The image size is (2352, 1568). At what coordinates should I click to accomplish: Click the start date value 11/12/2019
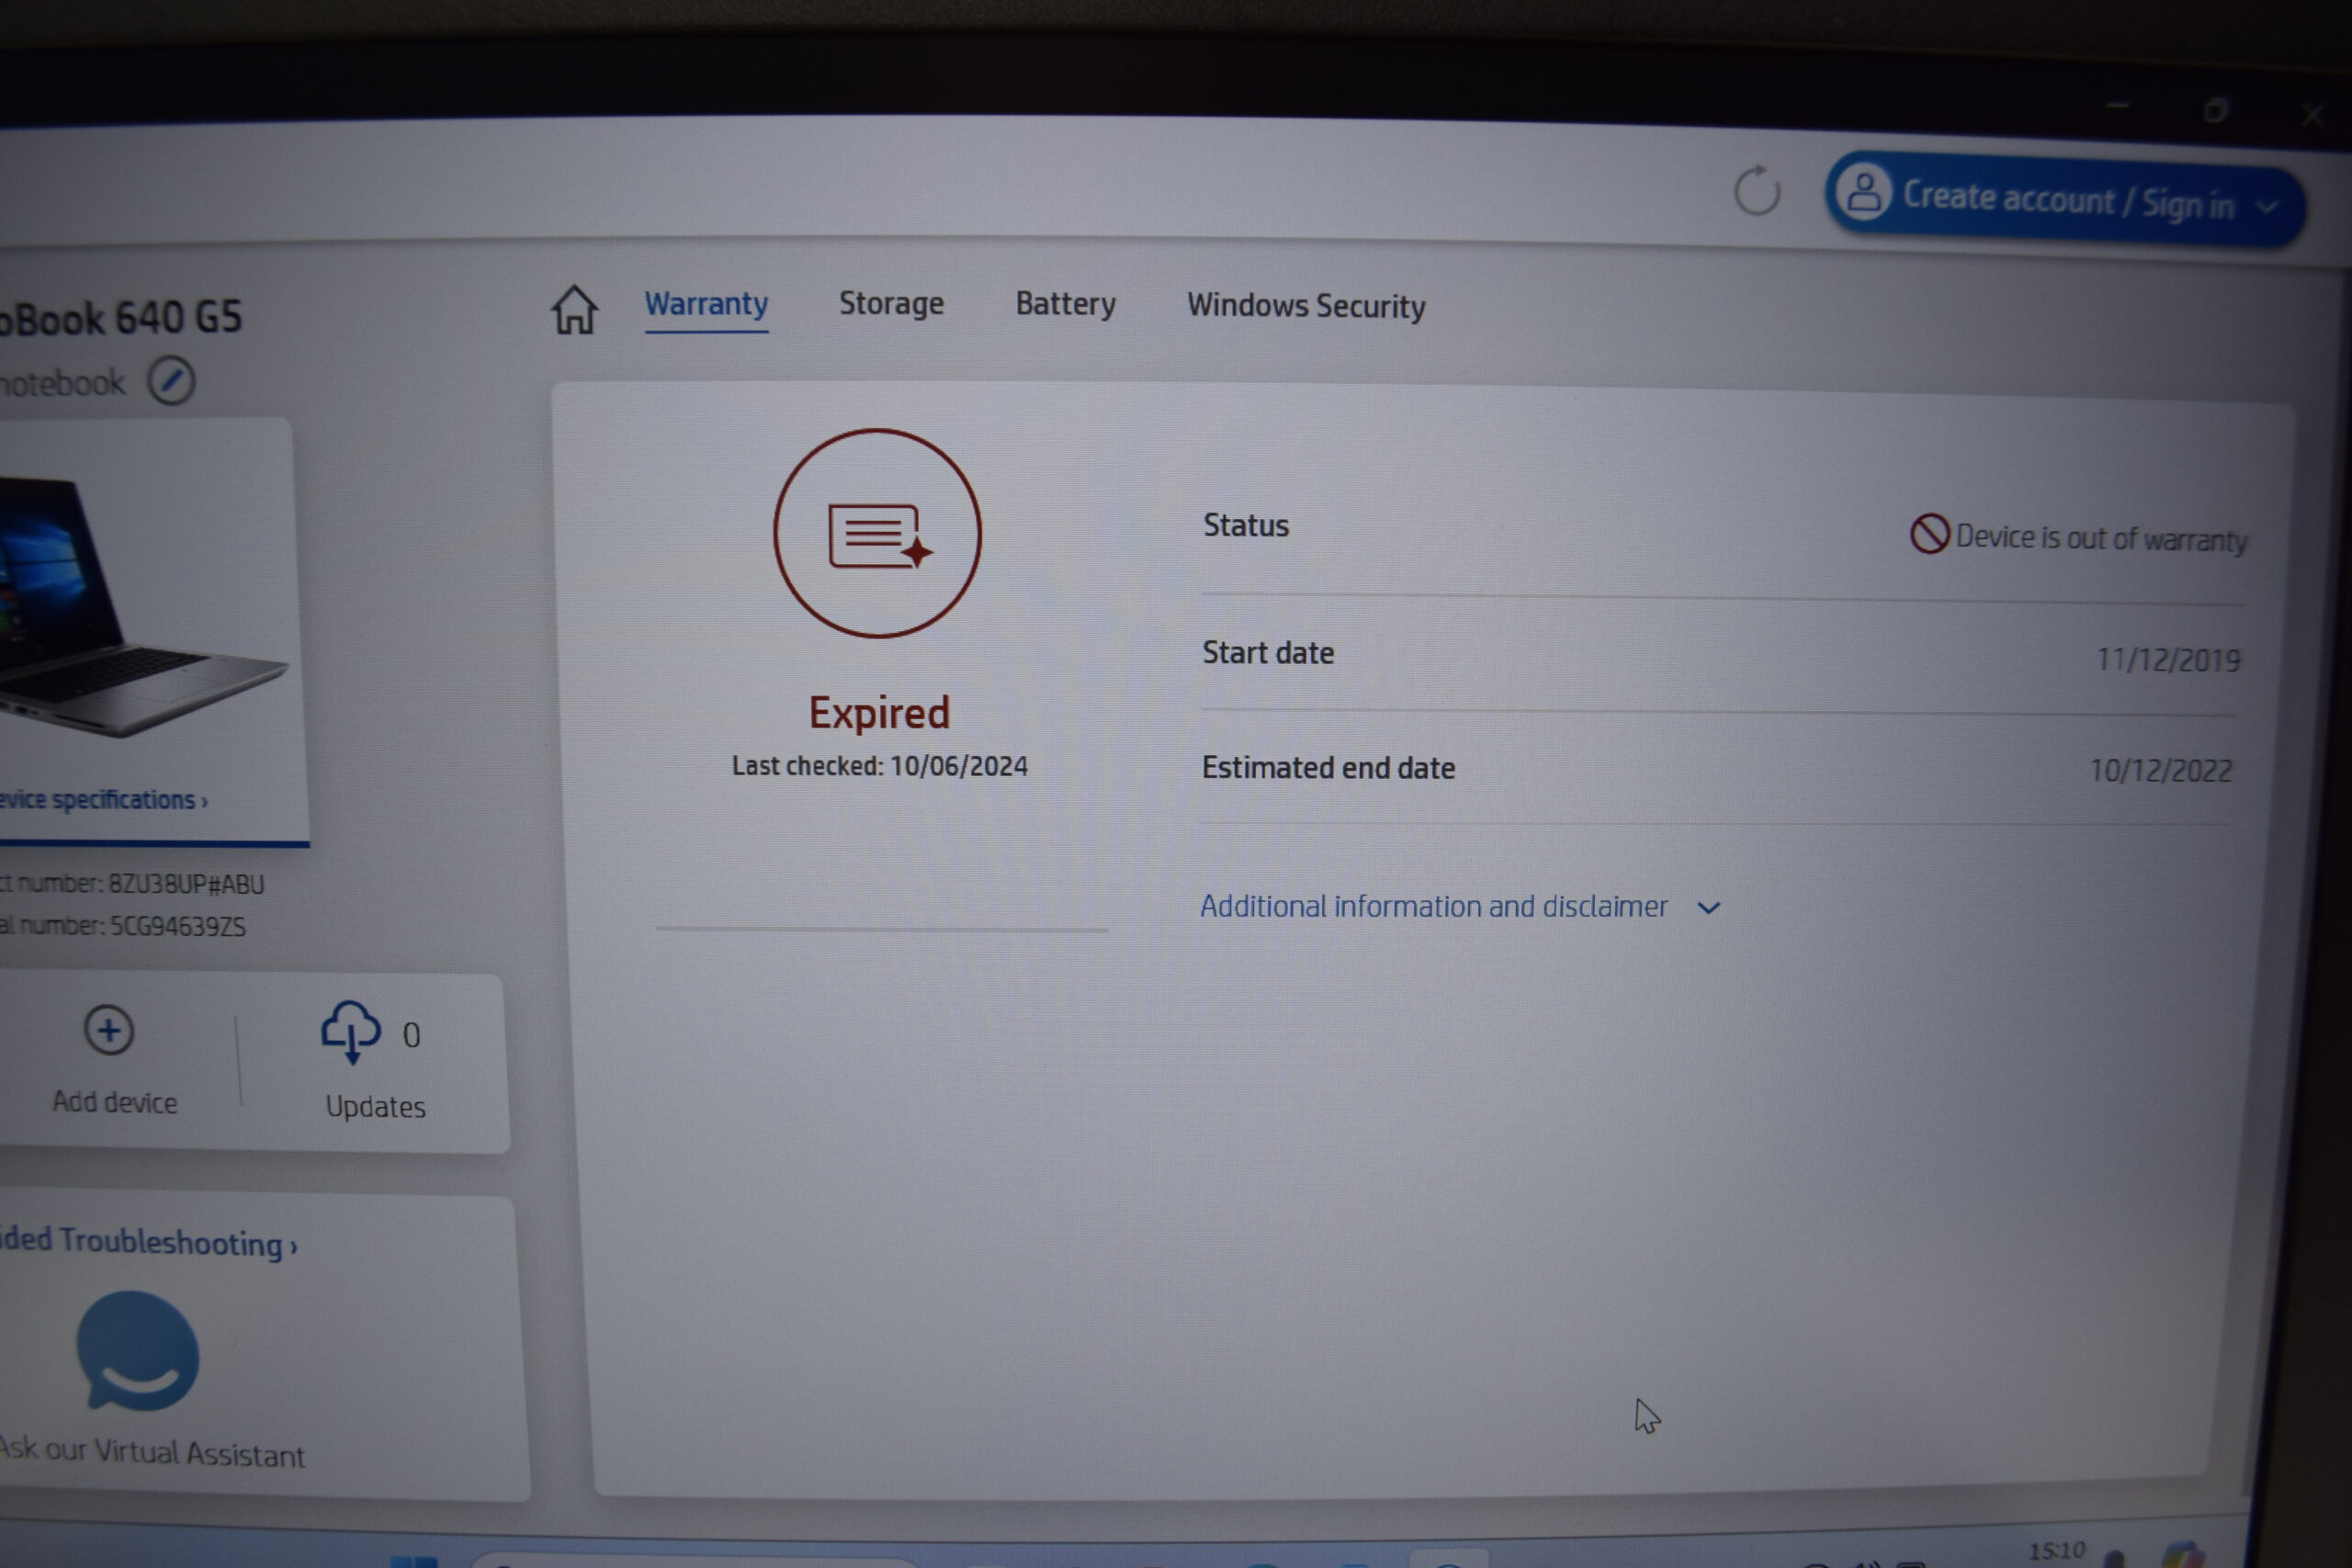(2168, 660)
